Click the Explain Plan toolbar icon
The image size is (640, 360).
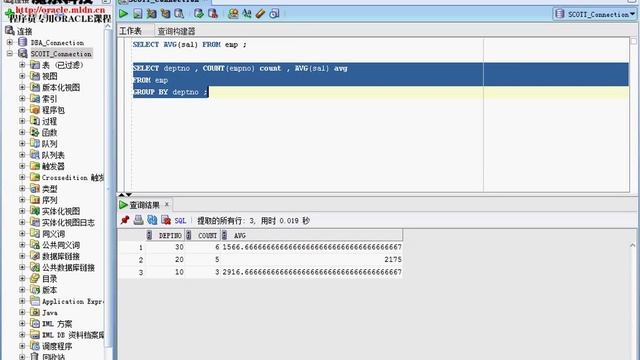coord(151,14)
